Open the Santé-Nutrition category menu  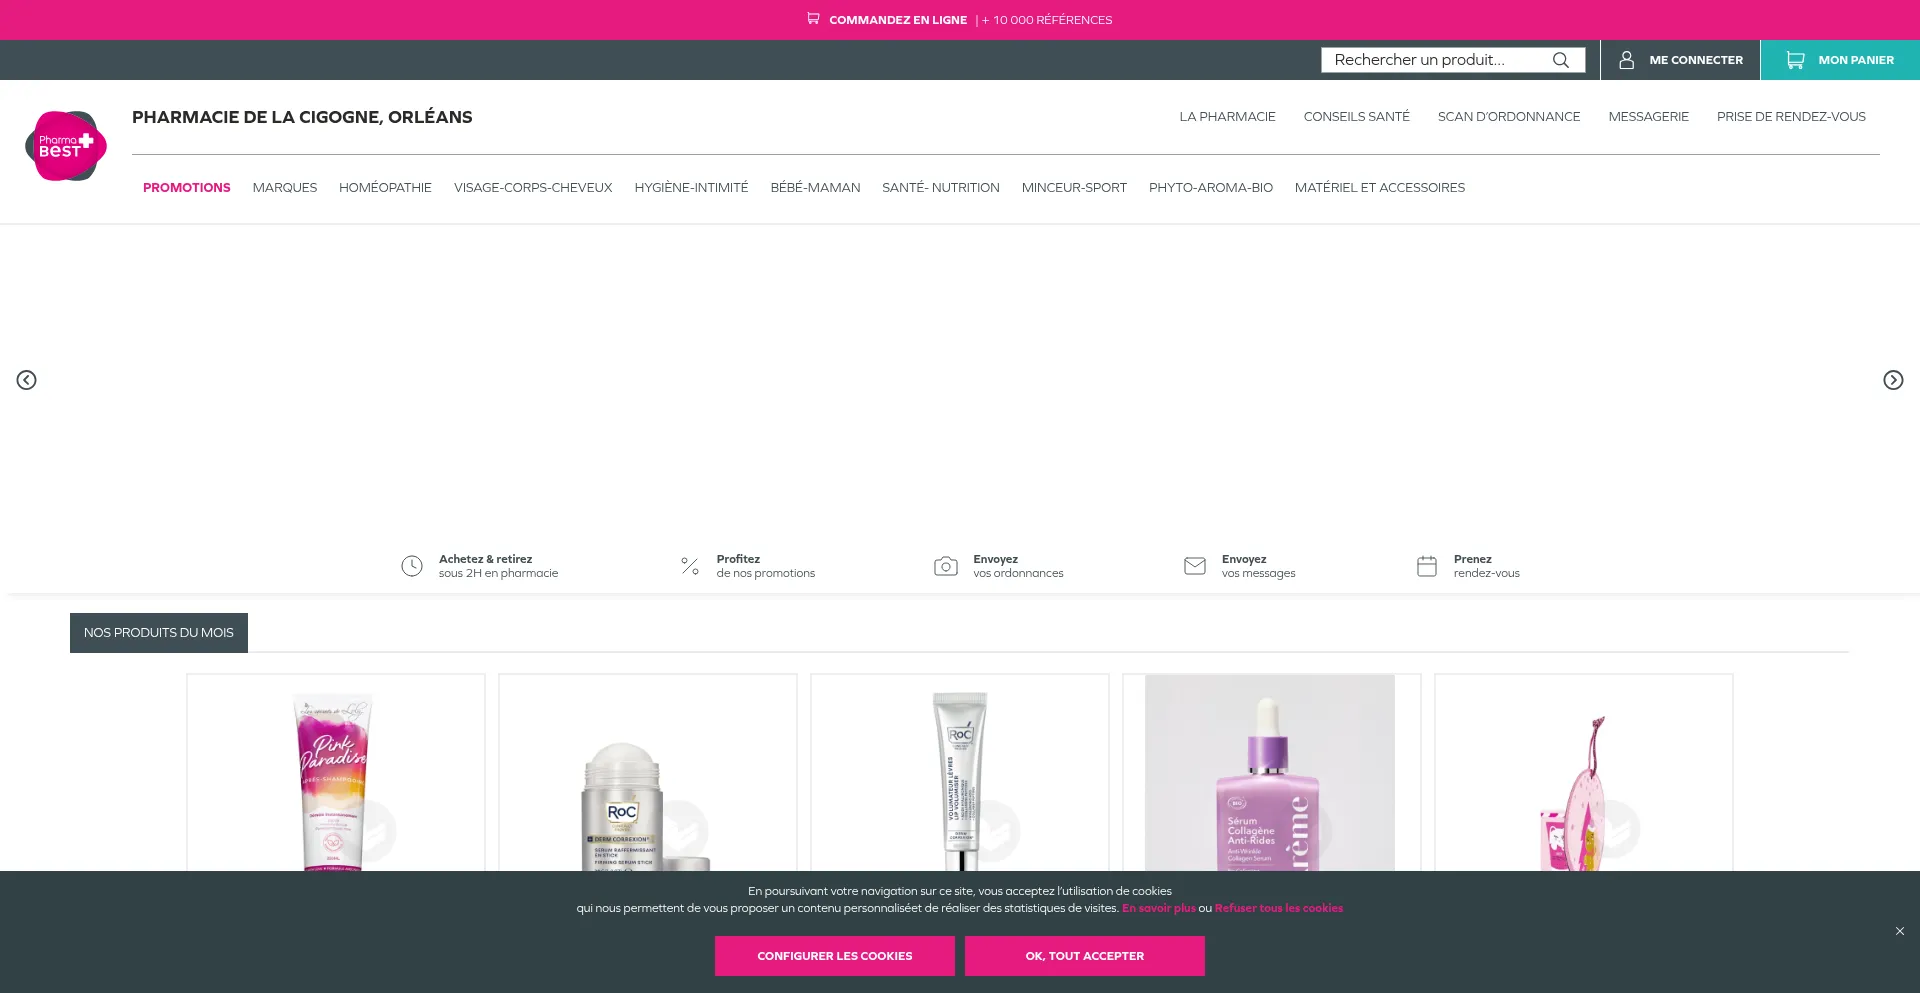(x=940, y=188)
